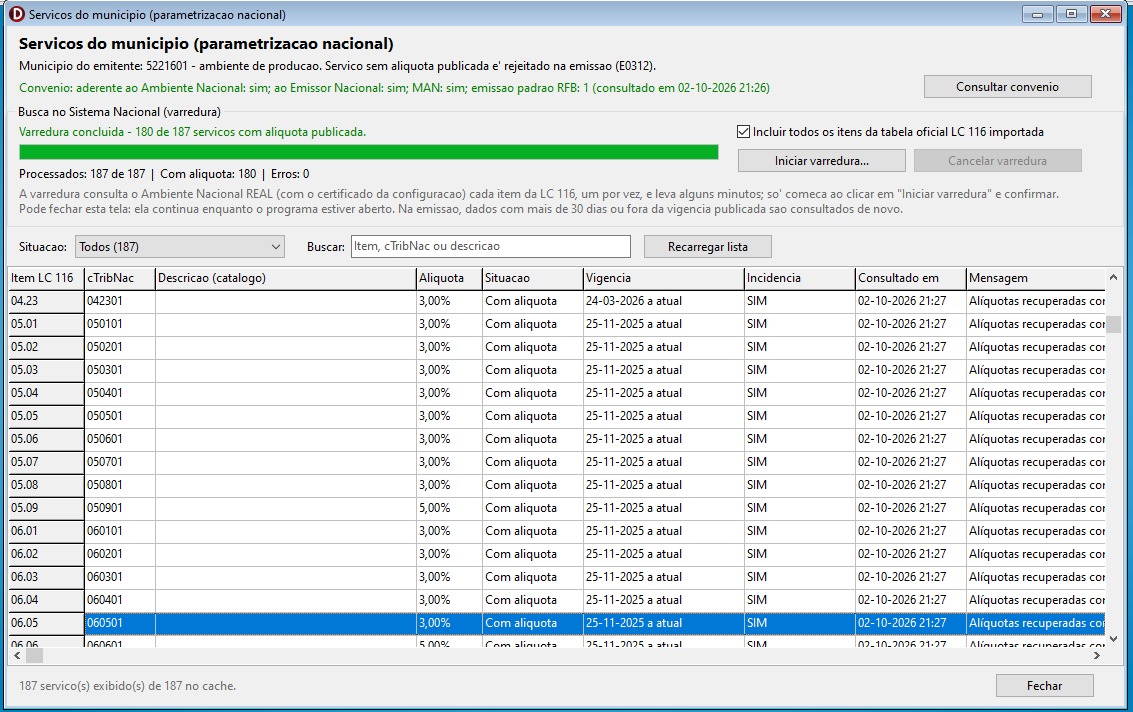Close the window with the red X
This screenshot has width=1133, height=712.
tap(1106, 14)
